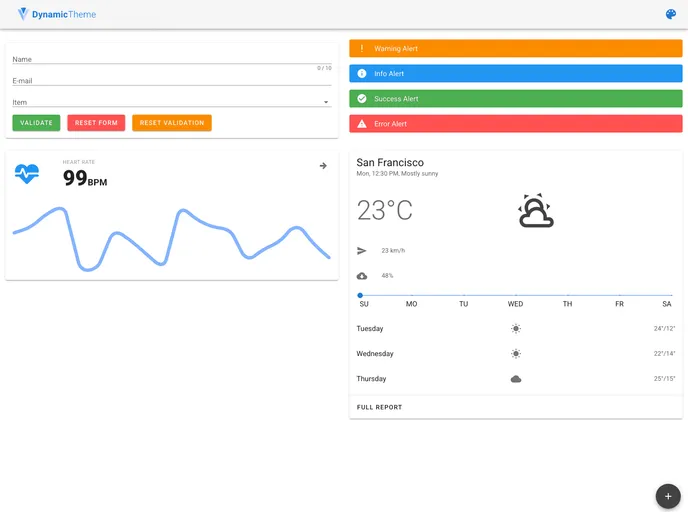
Task: Click the heart rate line chart
Action: point(172,239)
